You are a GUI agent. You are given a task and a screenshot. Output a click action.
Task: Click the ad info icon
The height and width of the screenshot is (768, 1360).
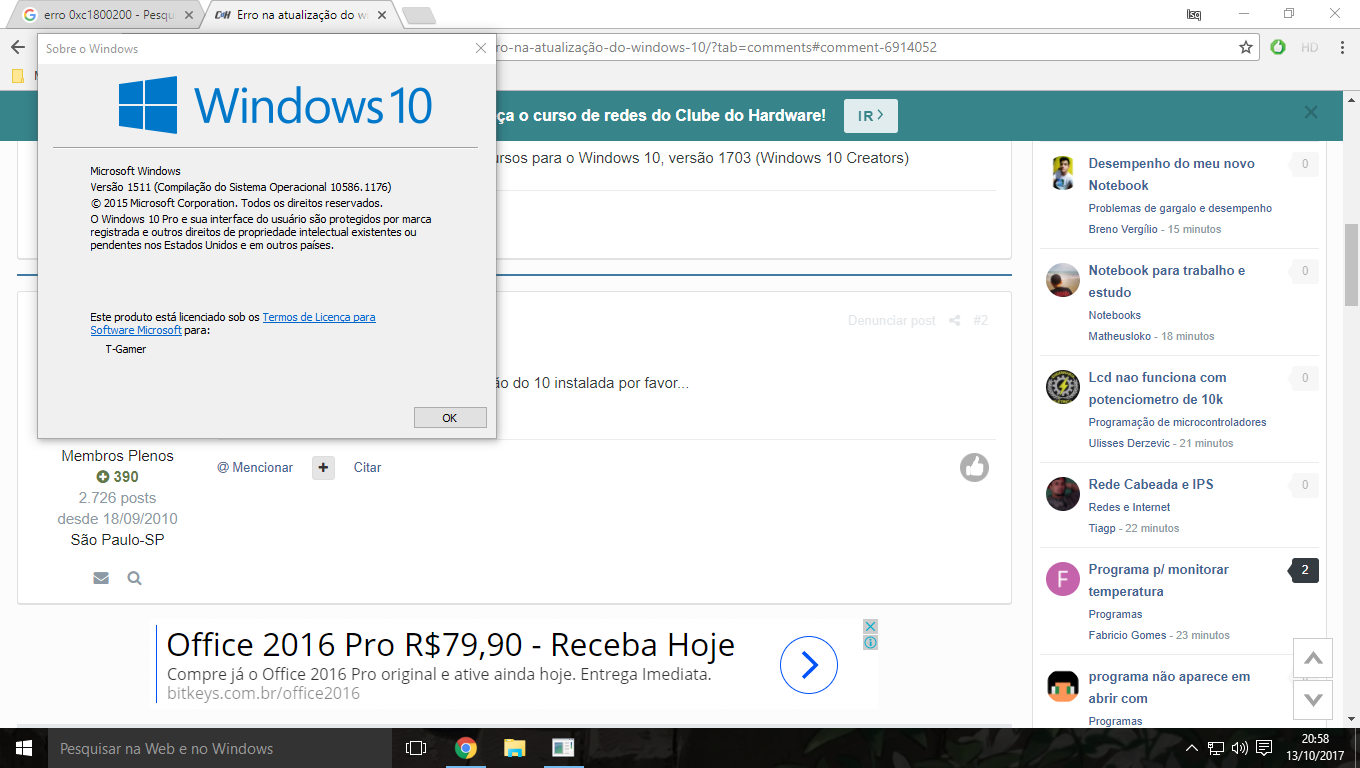[x=871, y=642]
